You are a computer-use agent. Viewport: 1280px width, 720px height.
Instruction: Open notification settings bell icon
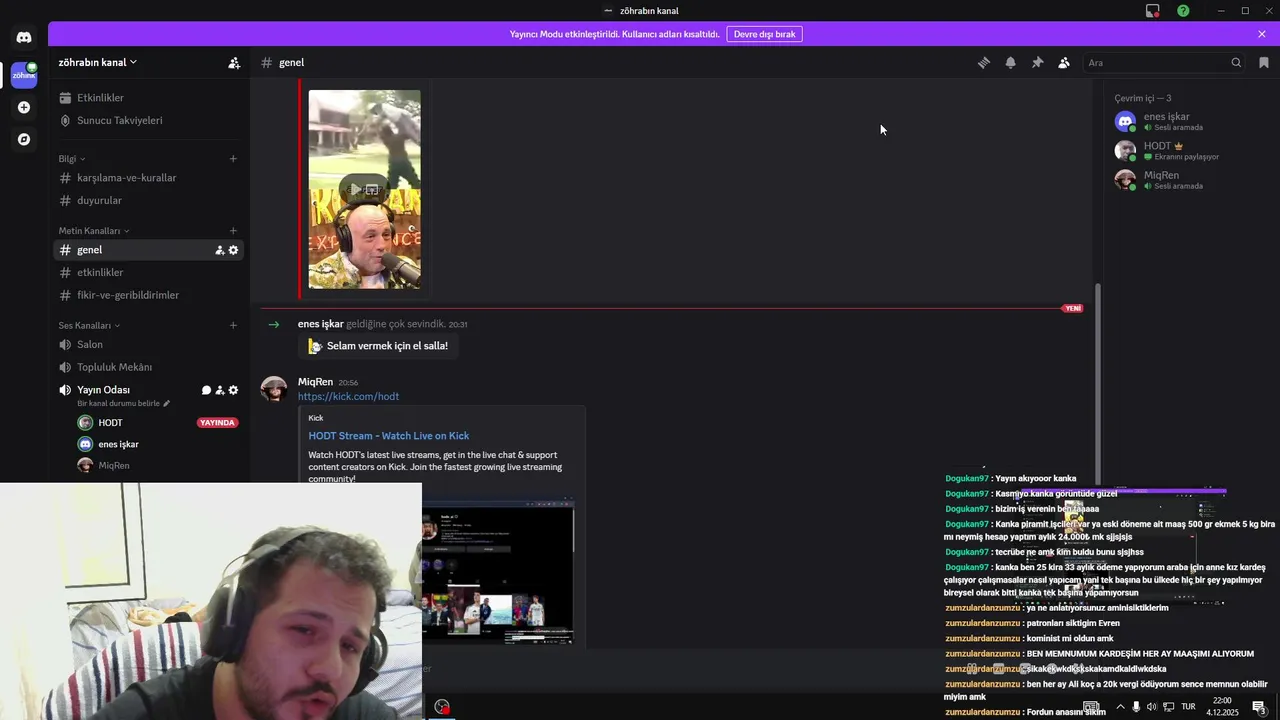(x=1010, y=62)
